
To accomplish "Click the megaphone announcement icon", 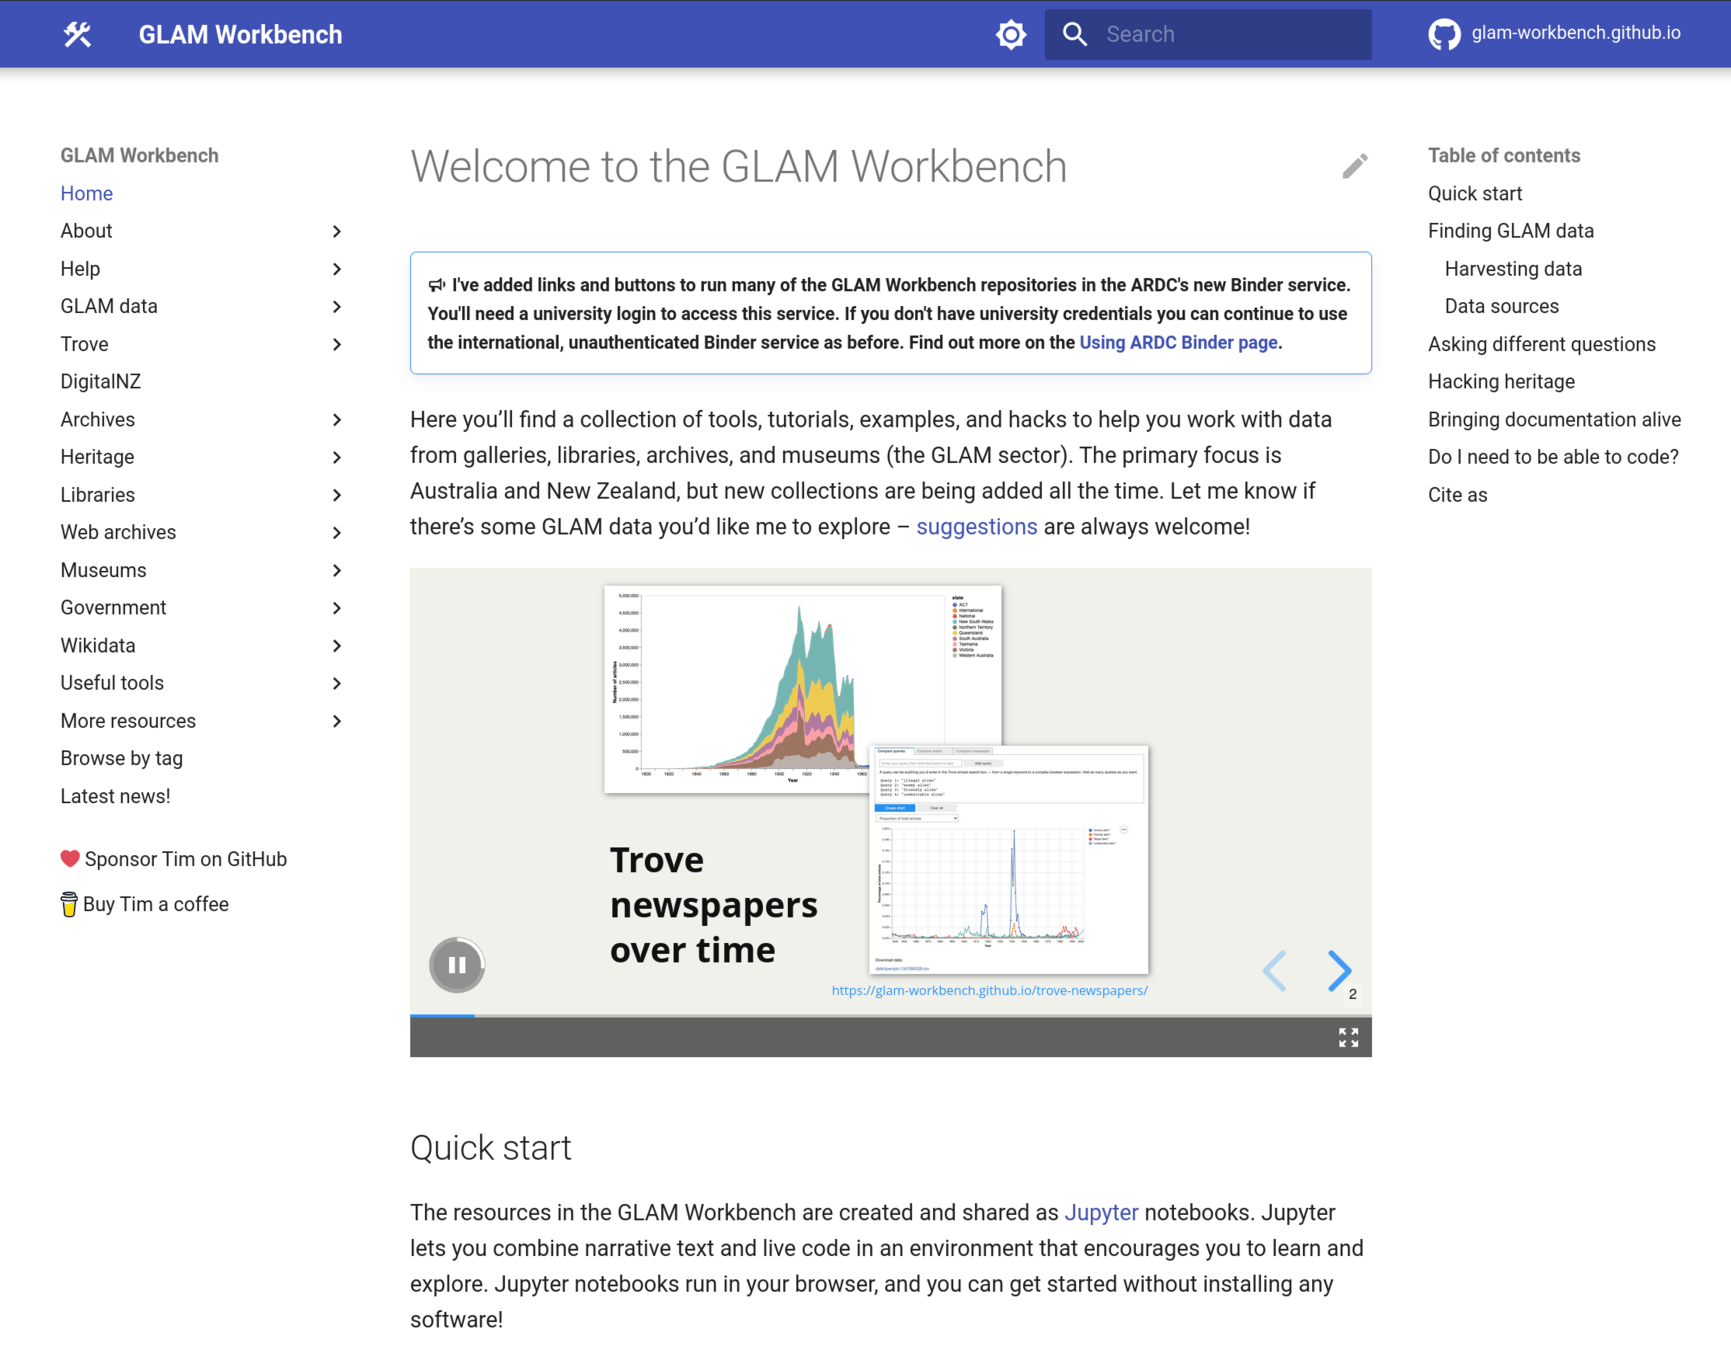I will [x=437, y=285].
